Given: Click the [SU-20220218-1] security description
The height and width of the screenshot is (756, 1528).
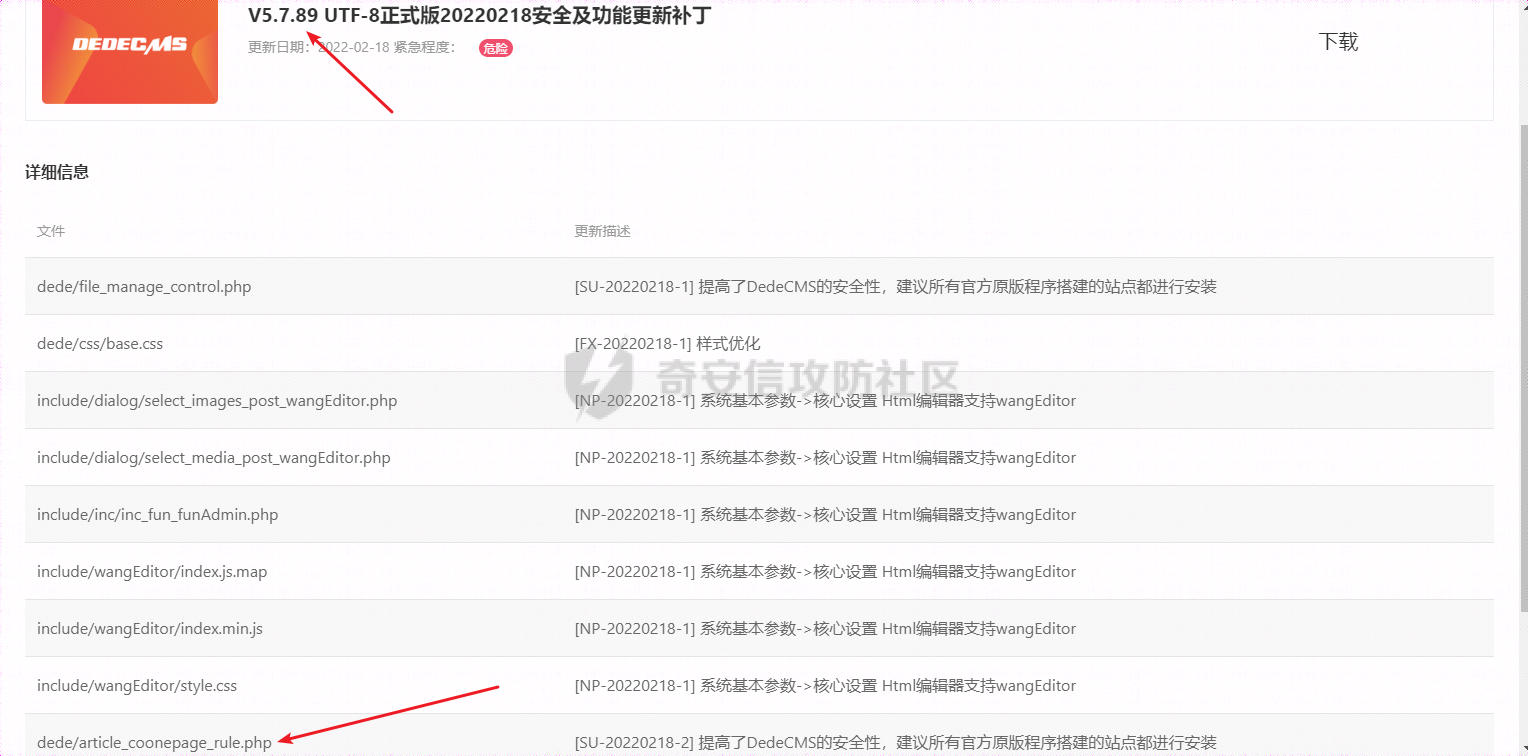Looking at the screenshot, I should (895, 287).
